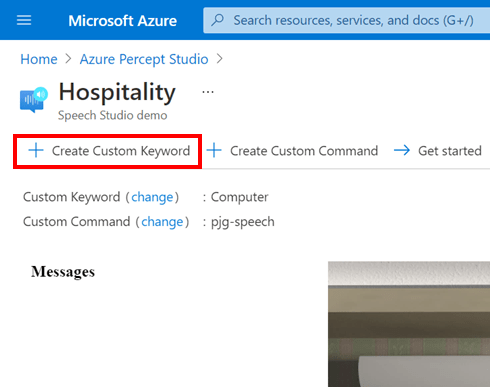This screenshot has width=490, height=387.
Task: Click the Microsoft Azure title
Action: tap(123, 21)
